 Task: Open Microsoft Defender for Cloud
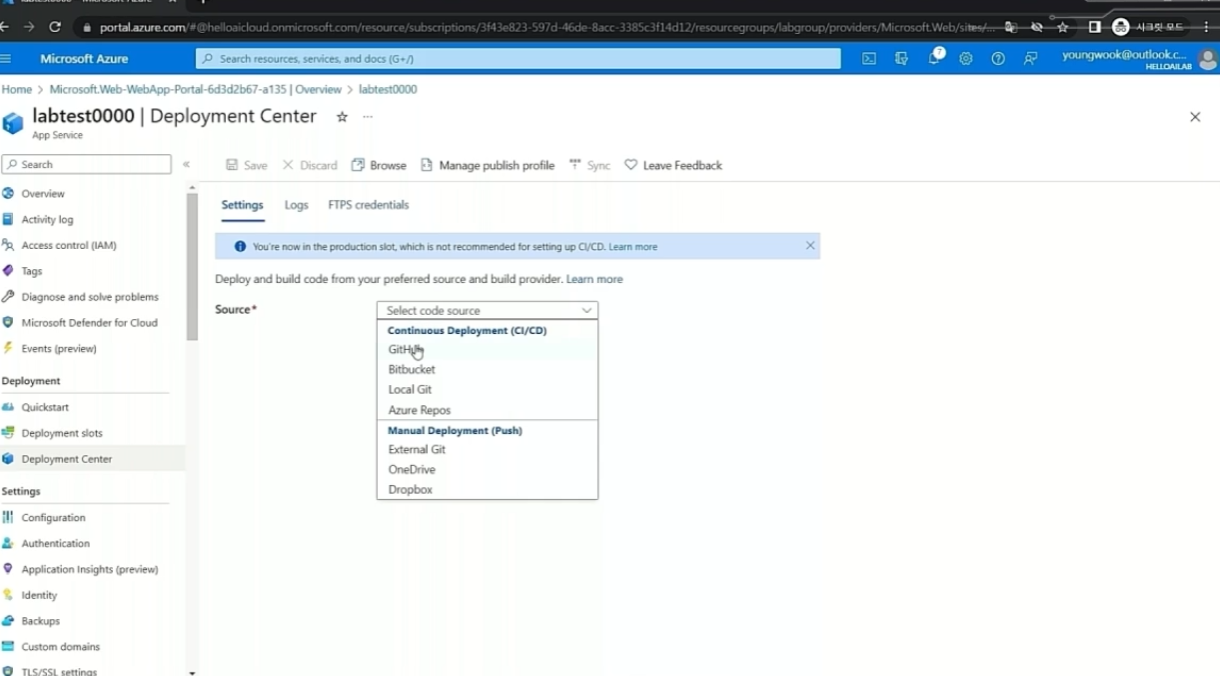[92, 323]
